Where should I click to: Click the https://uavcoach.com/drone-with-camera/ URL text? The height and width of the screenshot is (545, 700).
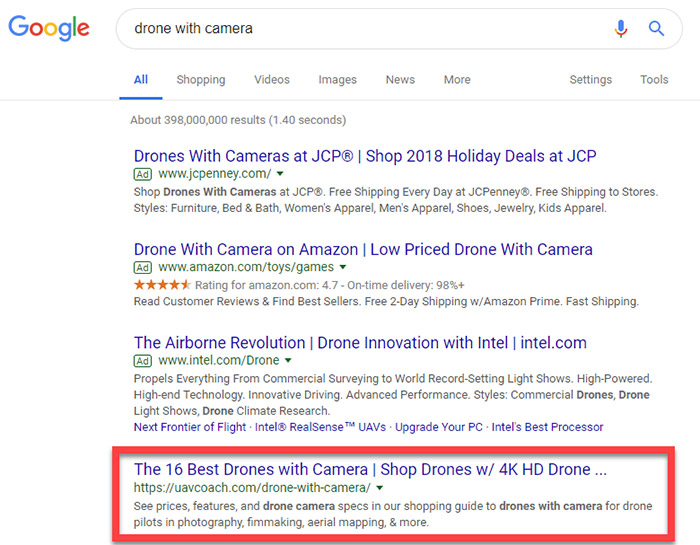252,488
